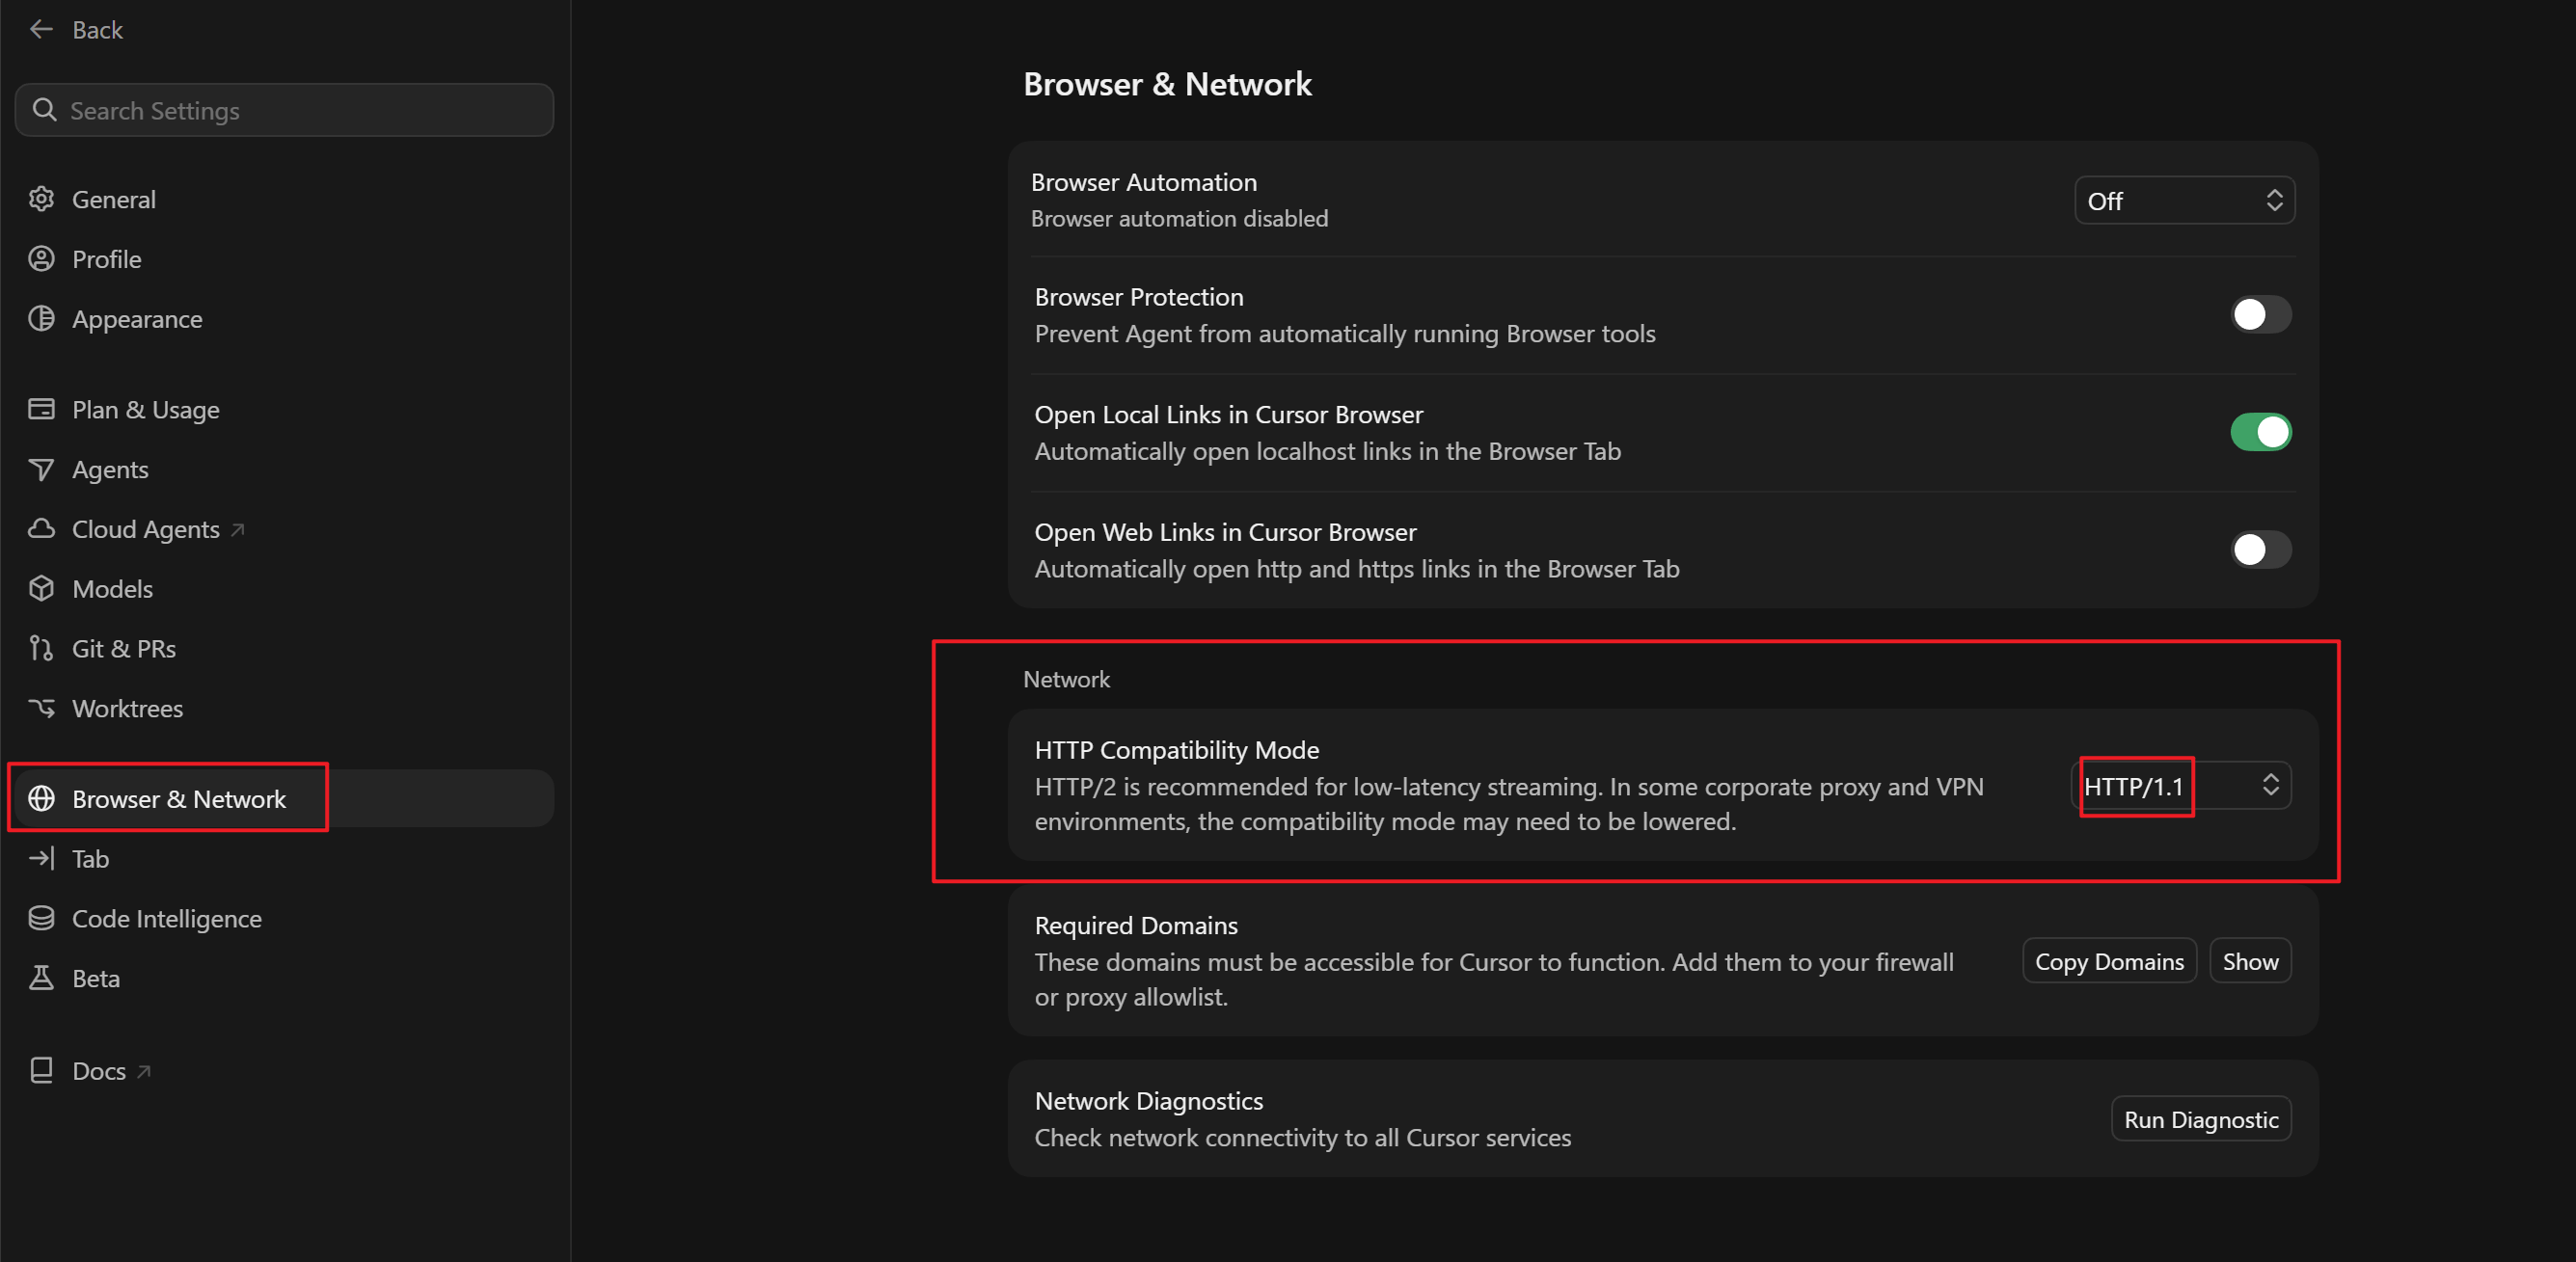Select Worktrees in the sidebar
Viewport: 2576px width, 1262px height.
coord(284,709)
